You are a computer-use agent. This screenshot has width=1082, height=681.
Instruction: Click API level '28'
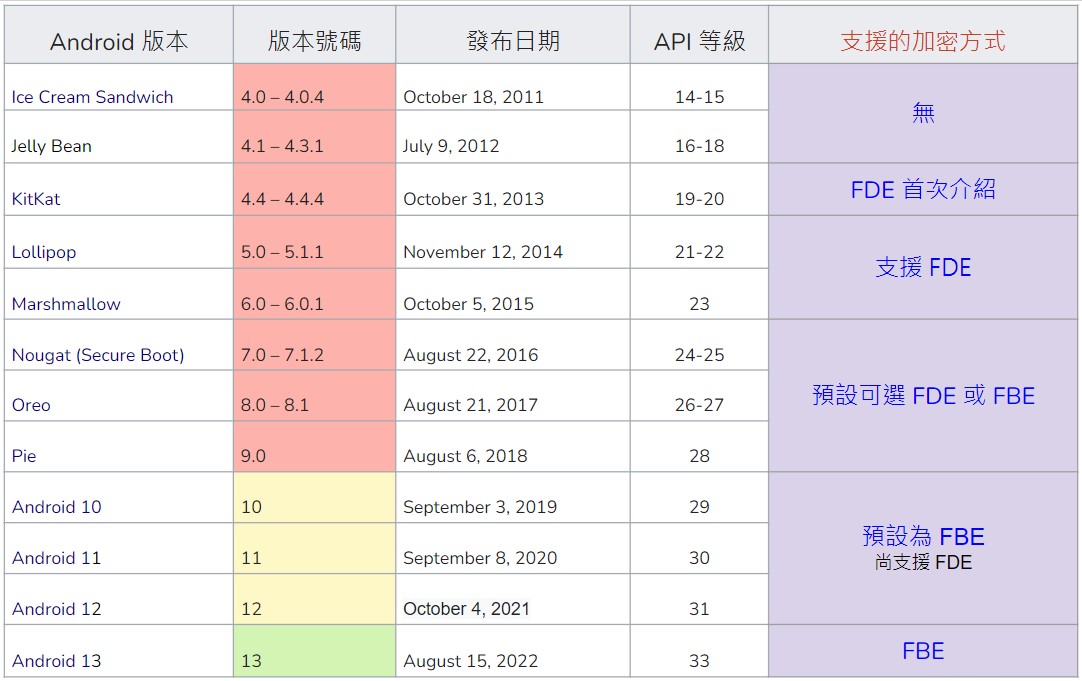(700, 456)
